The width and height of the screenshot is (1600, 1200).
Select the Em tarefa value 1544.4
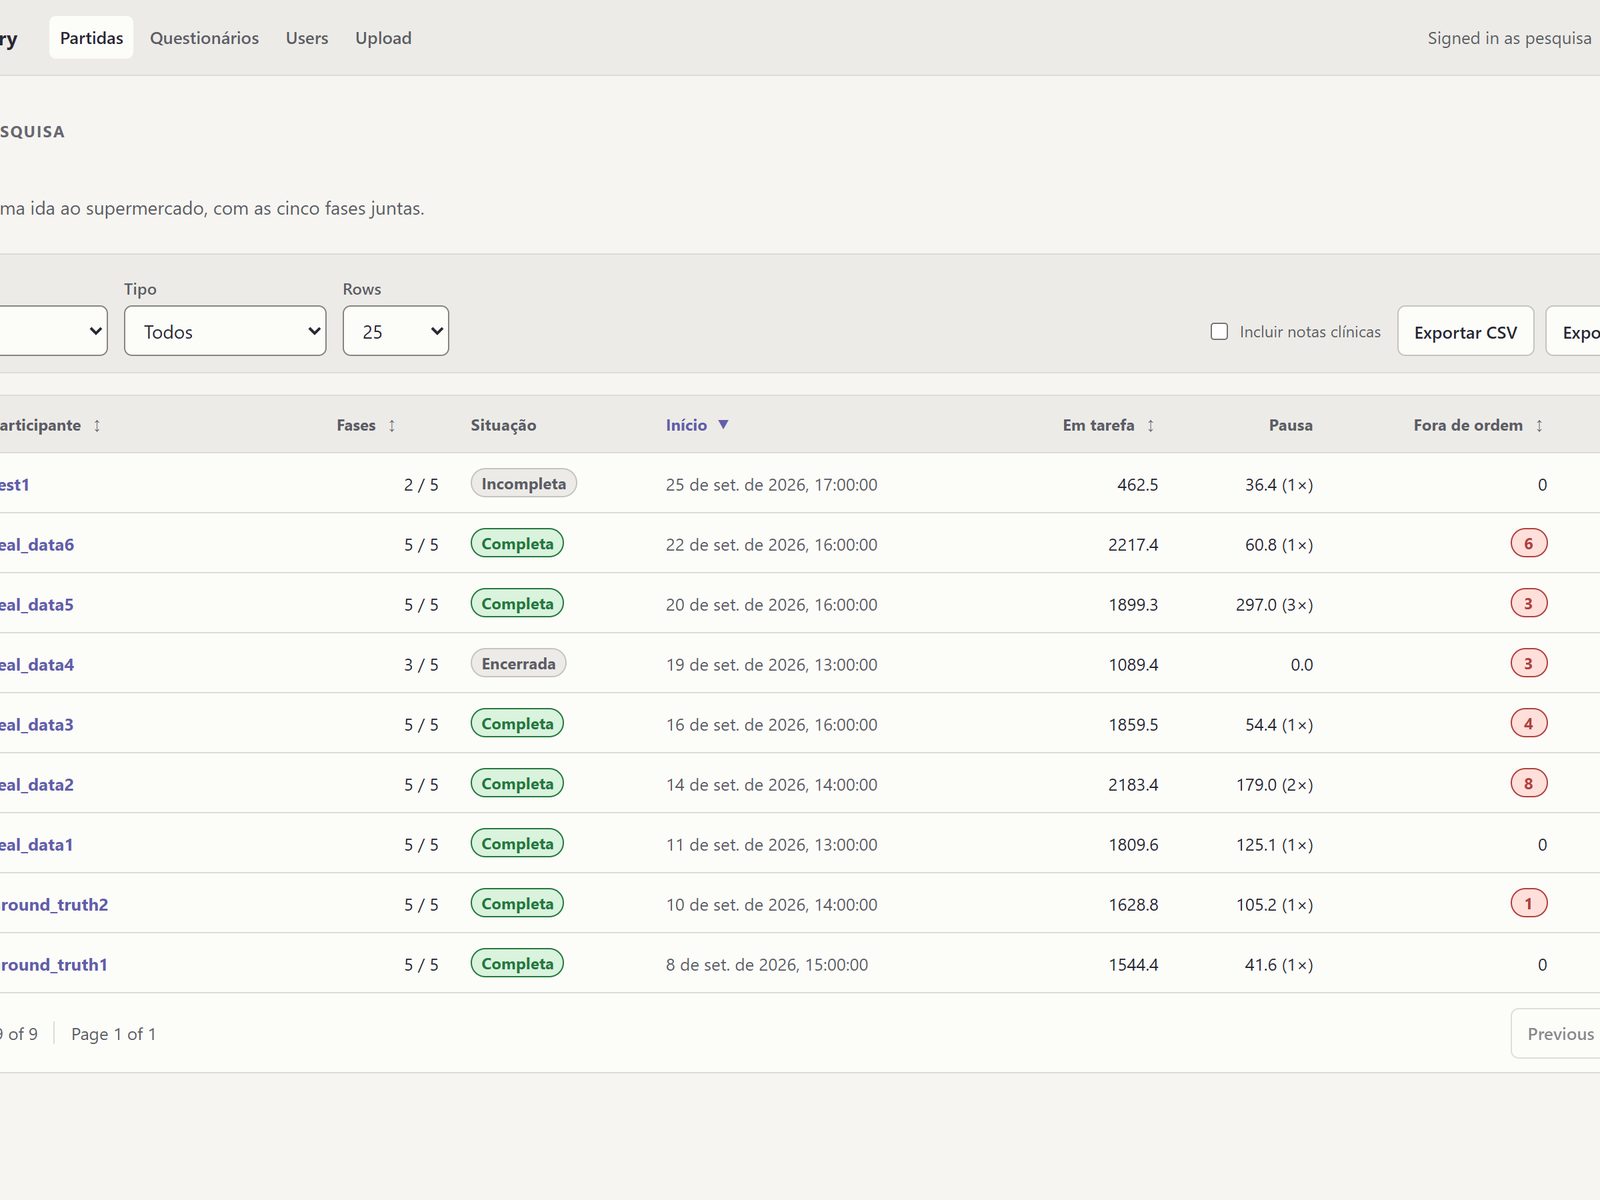point(1133,965)
